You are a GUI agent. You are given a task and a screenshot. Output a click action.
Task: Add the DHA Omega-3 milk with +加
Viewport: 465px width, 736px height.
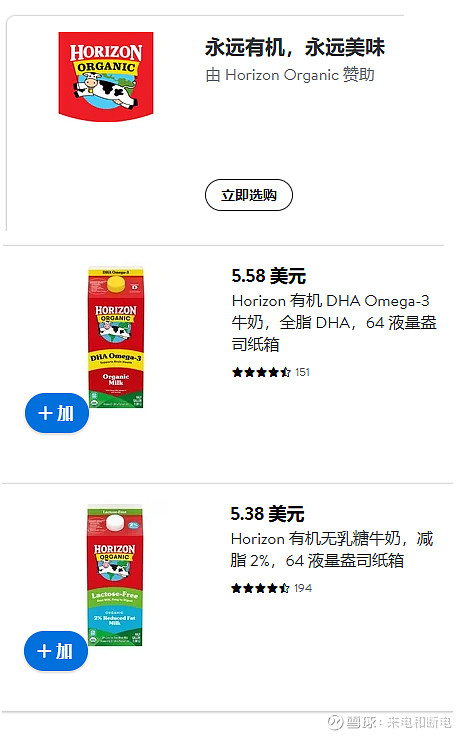coord(57,413)
